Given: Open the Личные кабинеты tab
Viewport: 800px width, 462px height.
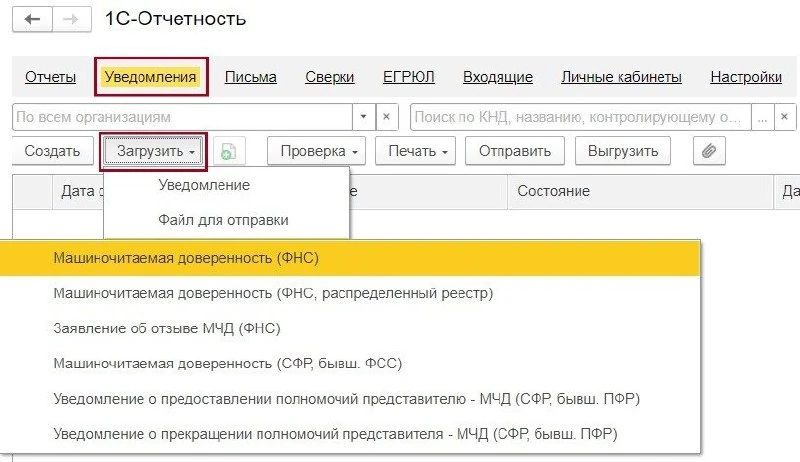Looking at the screenshot, I should [621, 77].
